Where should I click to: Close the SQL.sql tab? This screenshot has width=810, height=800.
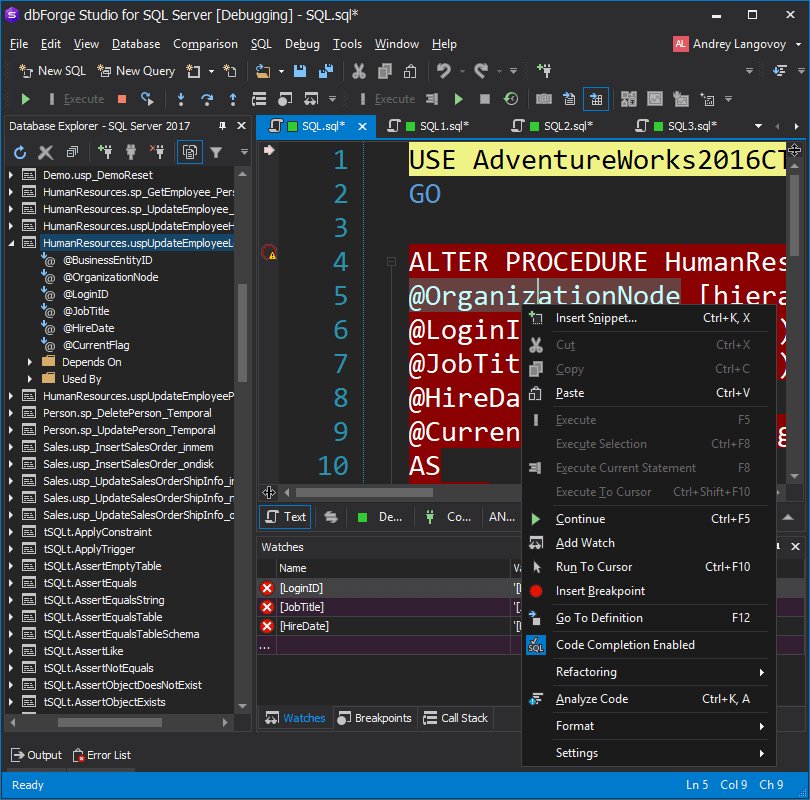[x=363, y=126]
